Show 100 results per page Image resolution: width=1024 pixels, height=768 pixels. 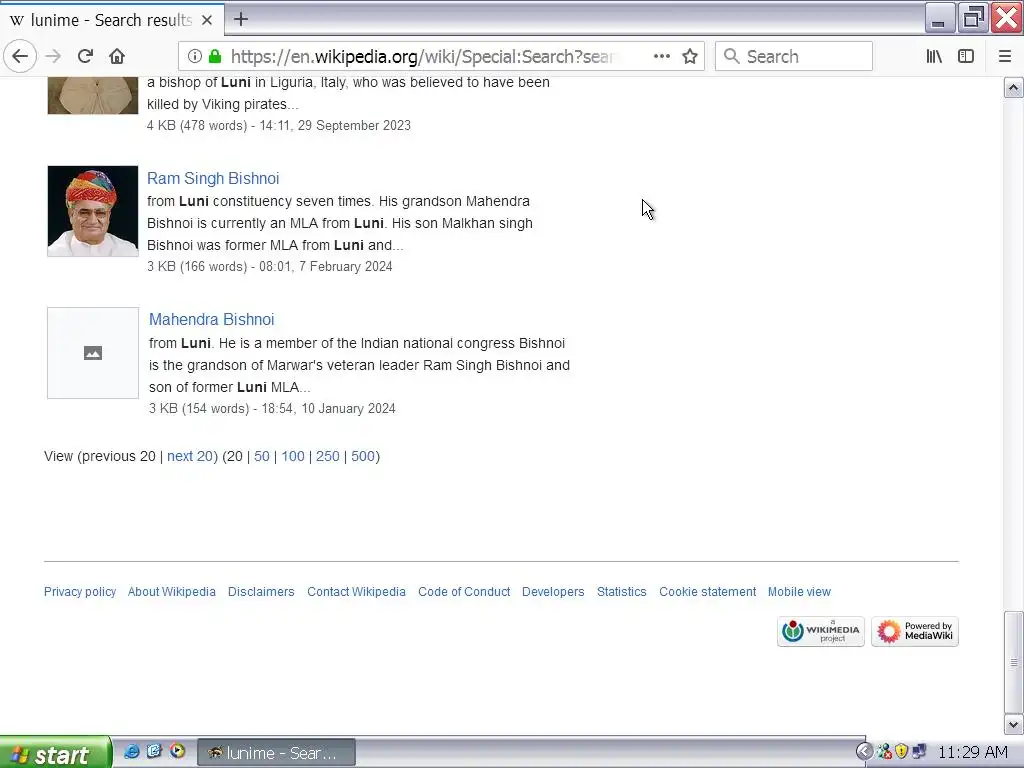click(x=293, y=456)
